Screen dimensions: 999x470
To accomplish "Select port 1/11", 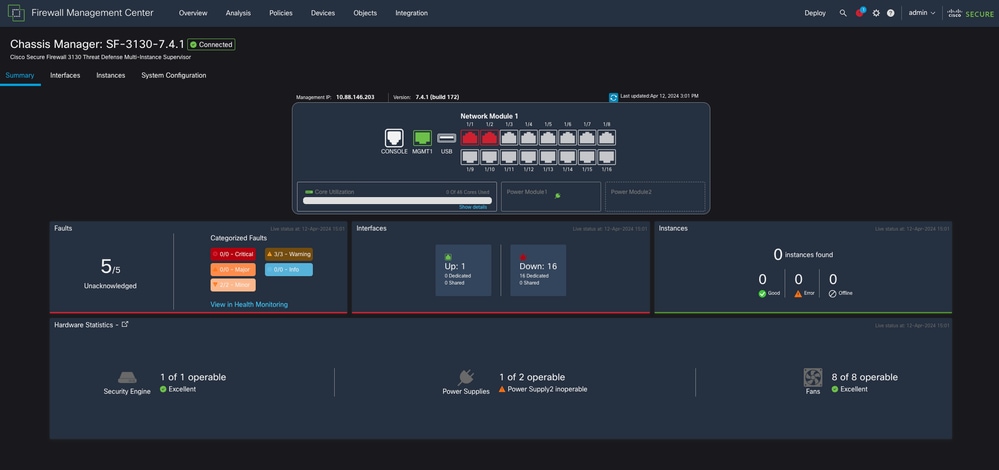I will (509, 157).
